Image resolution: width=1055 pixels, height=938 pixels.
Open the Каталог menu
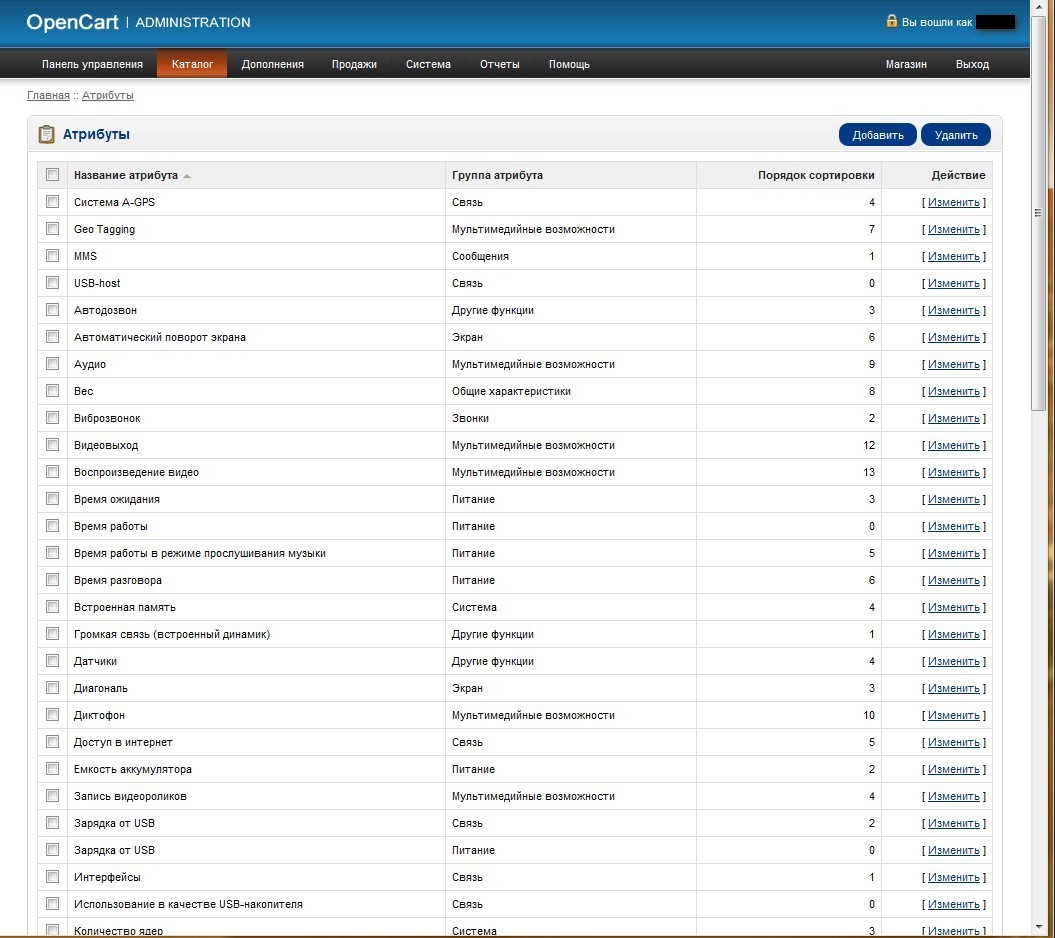click(192, 64)
